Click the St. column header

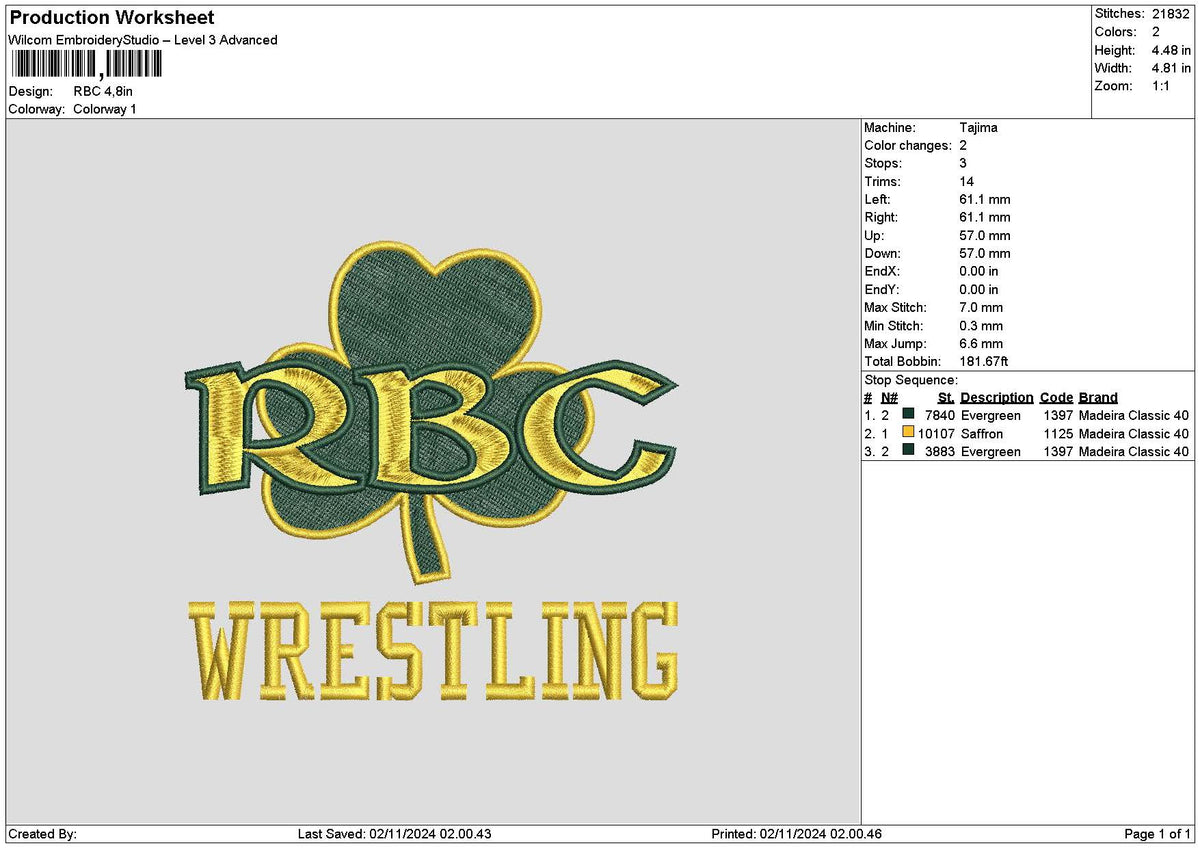944,397
